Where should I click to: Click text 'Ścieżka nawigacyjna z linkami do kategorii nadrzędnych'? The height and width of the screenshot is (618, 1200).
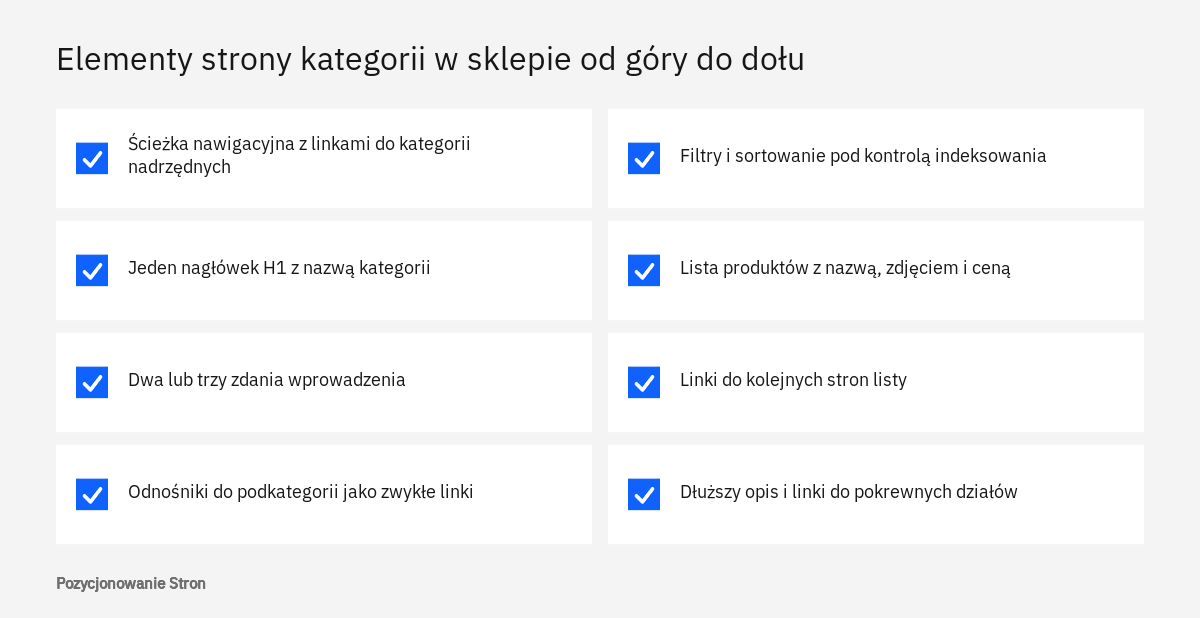pos(299,155)
